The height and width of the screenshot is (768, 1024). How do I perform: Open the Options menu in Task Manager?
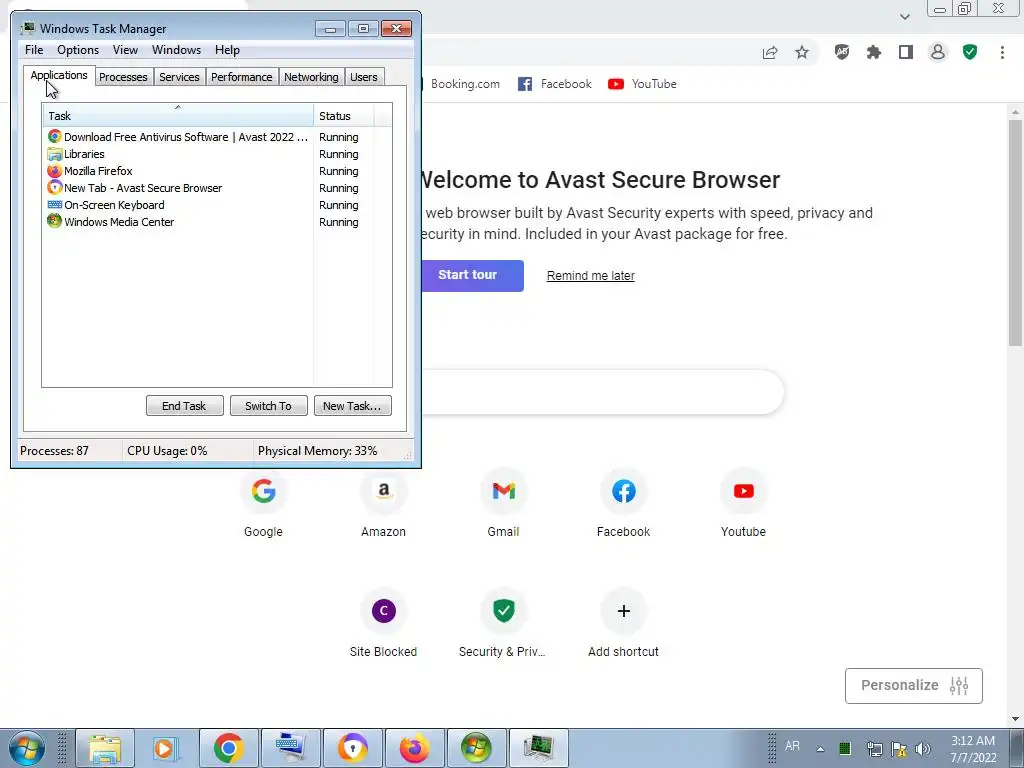tap(78, 50)
